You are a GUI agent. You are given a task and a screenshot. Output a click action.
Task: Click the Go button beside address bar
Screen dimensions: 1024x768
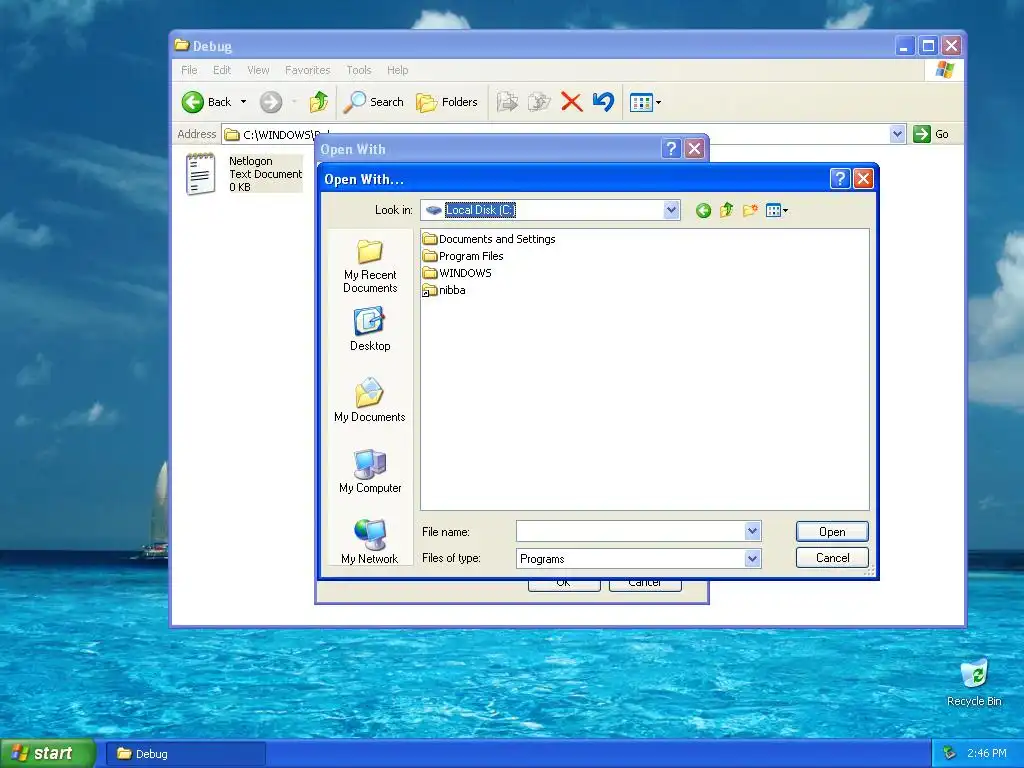tap(931, 134)
